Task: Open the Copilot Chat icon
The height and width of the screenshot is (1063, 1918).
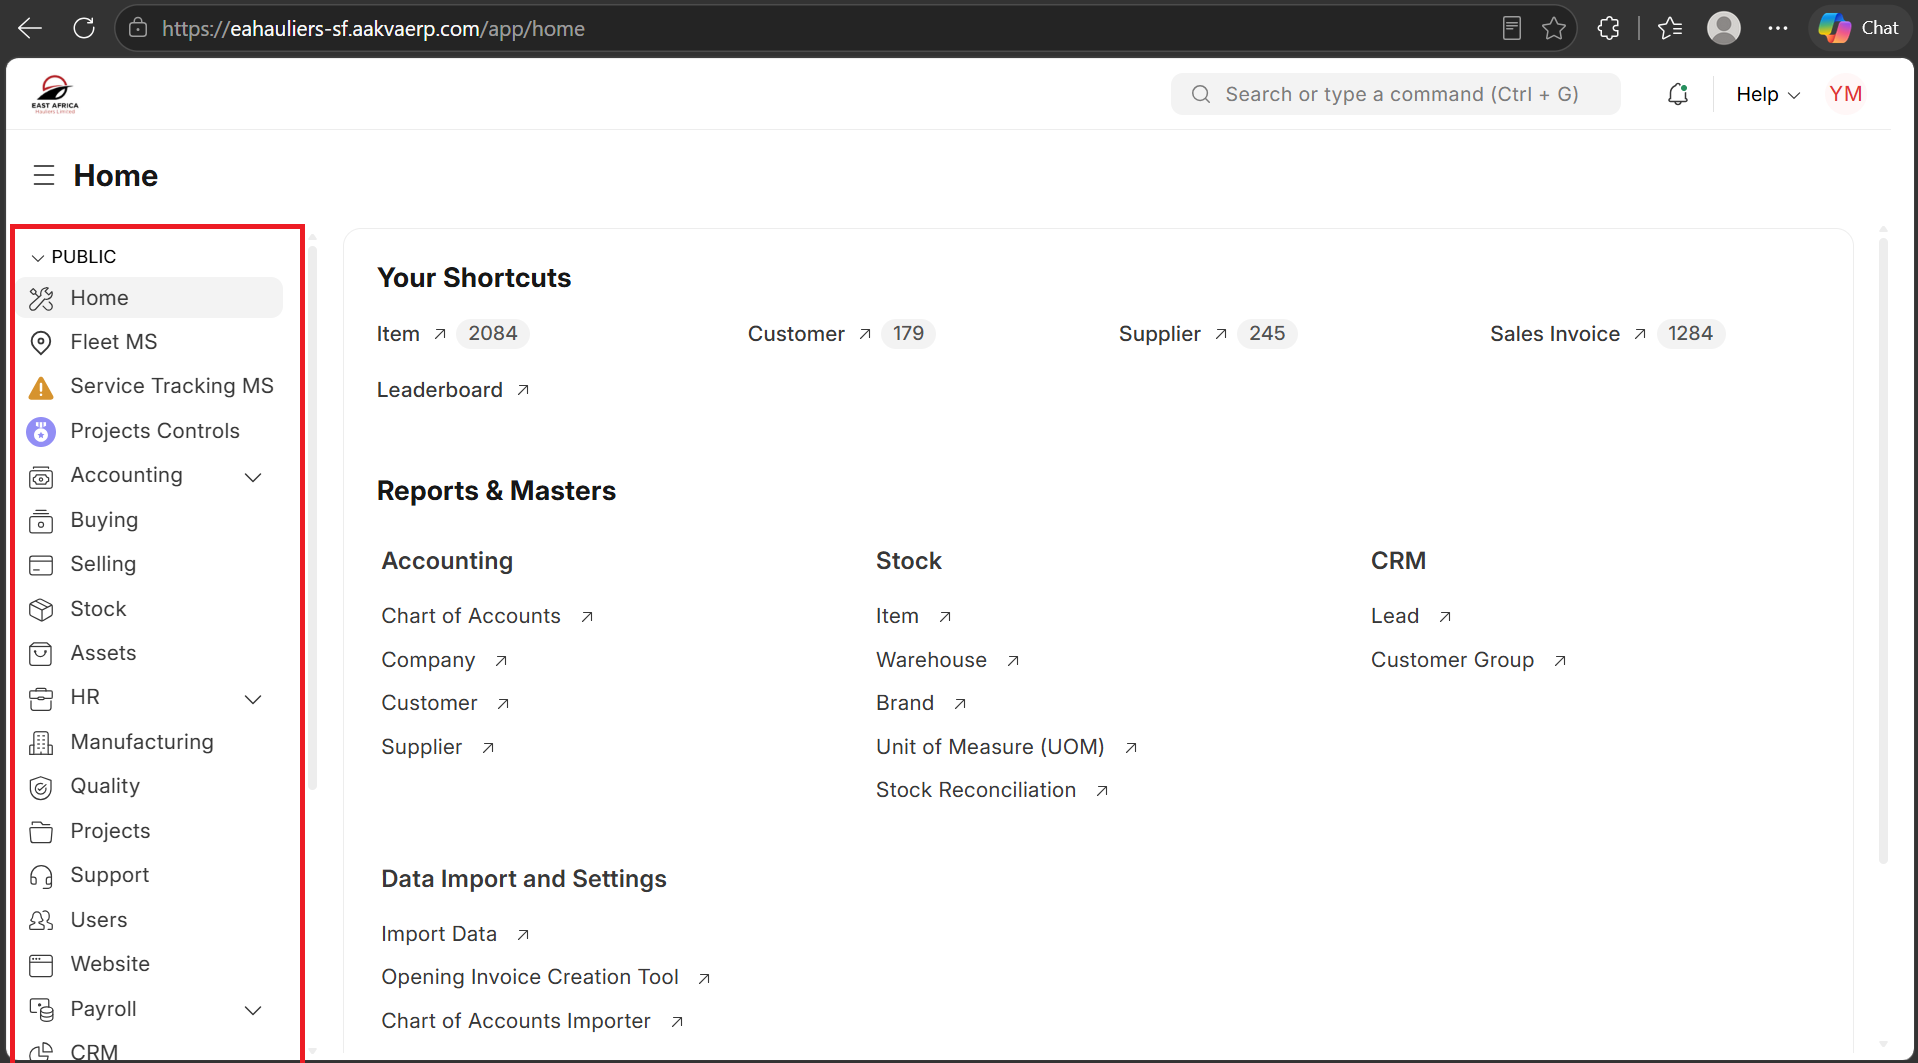Action: pyautogui.click(x=1858, y=28)
